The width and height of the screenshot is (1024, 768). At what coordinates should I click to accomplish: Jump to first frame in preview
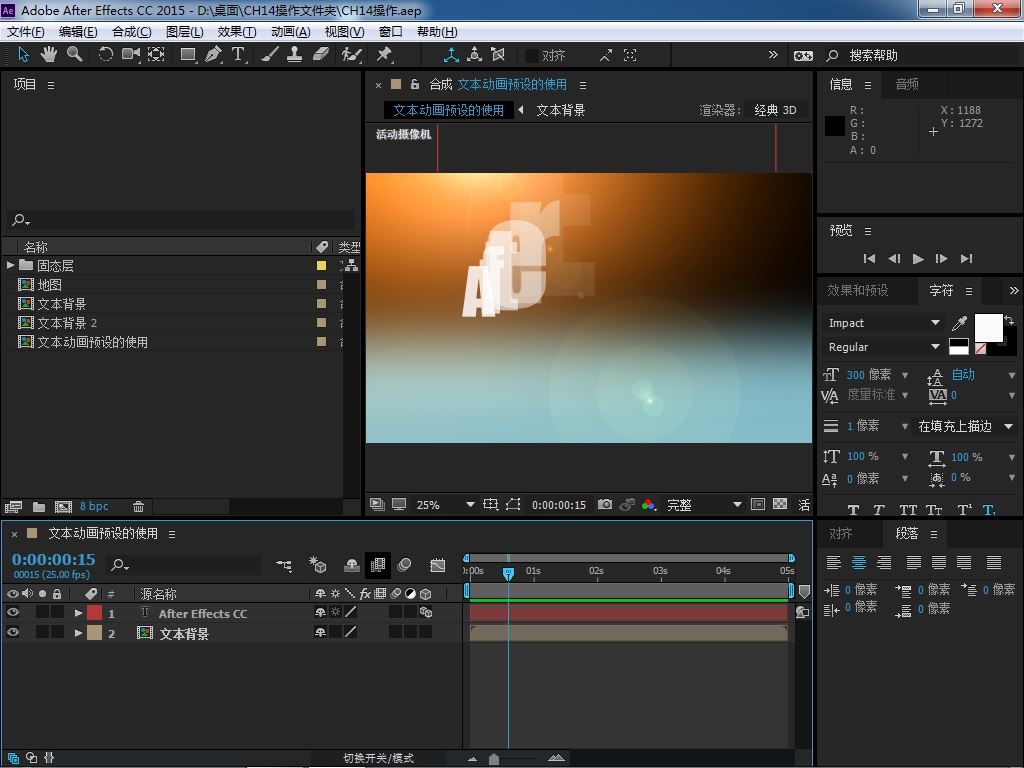click(x=869, y=259)
